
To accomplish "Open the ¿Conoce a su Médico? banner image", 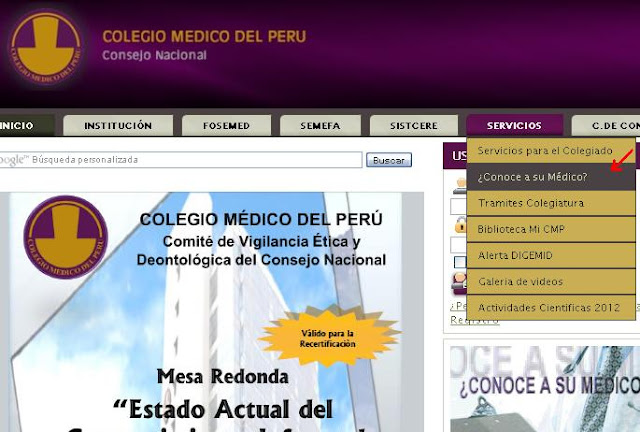I will 545,388.
